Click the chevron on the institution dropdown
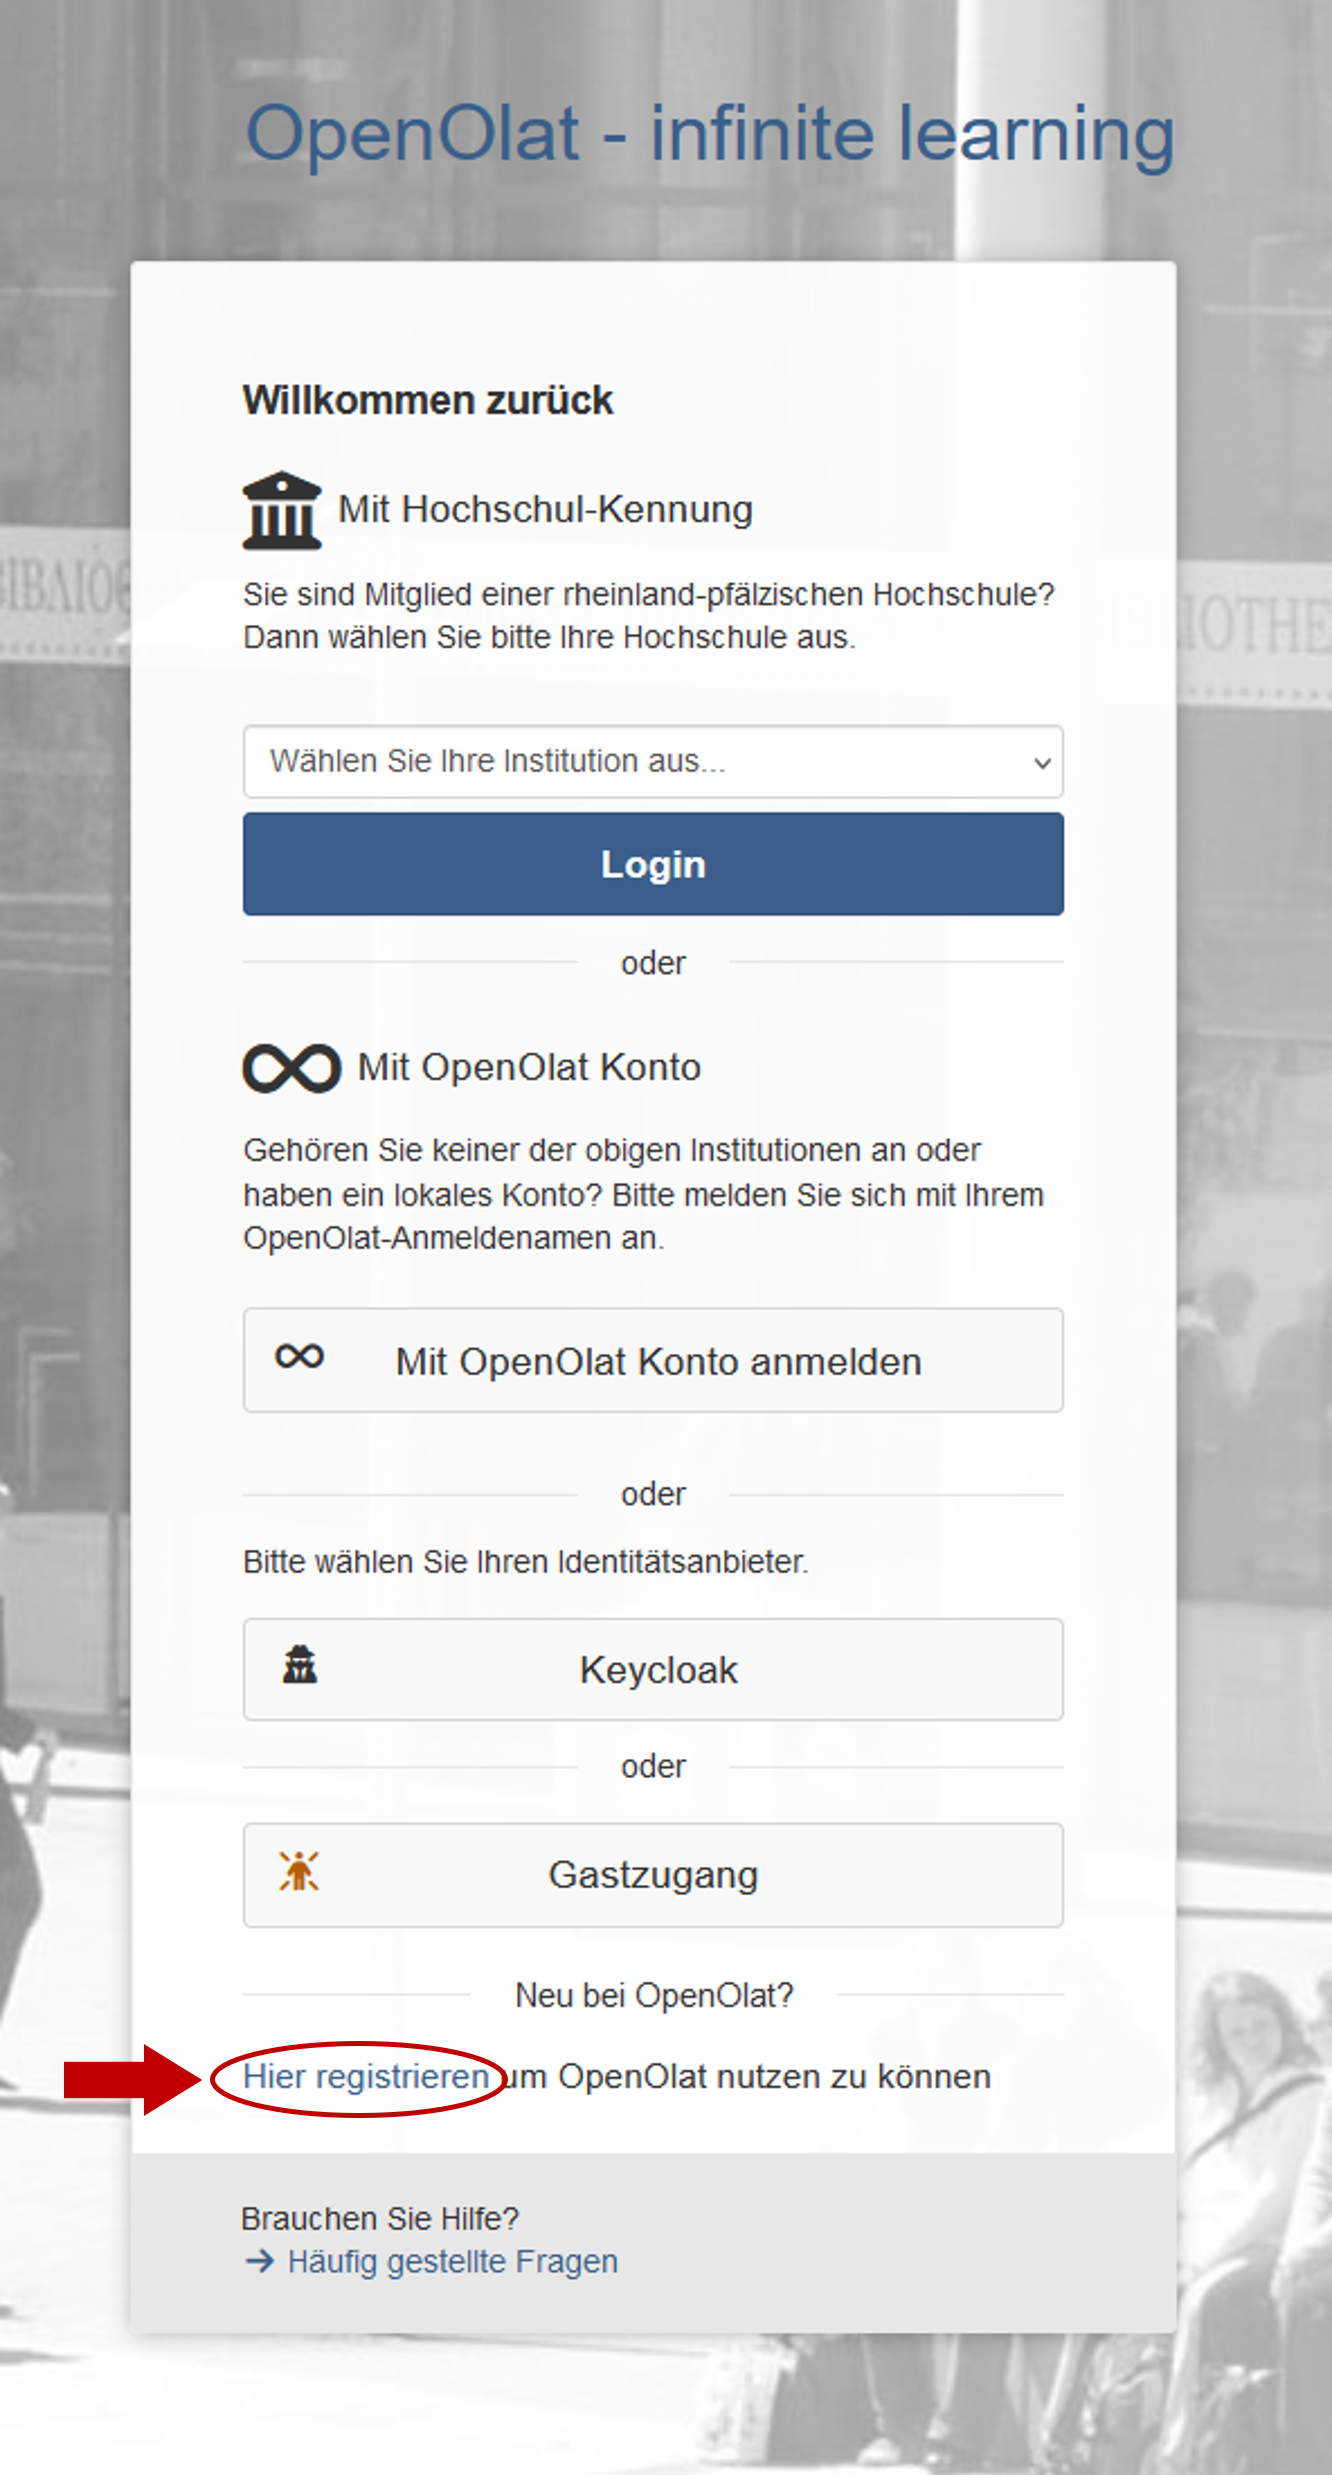The image size is (1332, 2475). pos(1041,763)
